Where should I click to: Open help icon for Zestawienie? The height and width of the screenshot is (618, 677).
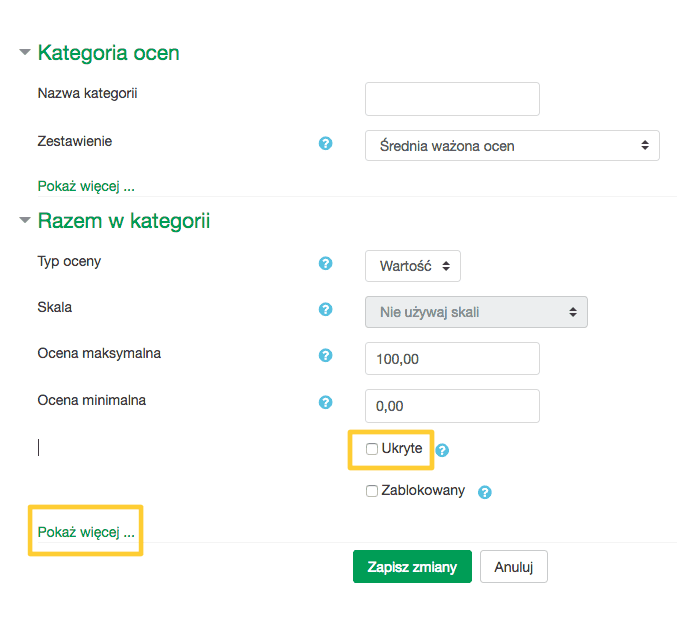click(x=325, y=143)
